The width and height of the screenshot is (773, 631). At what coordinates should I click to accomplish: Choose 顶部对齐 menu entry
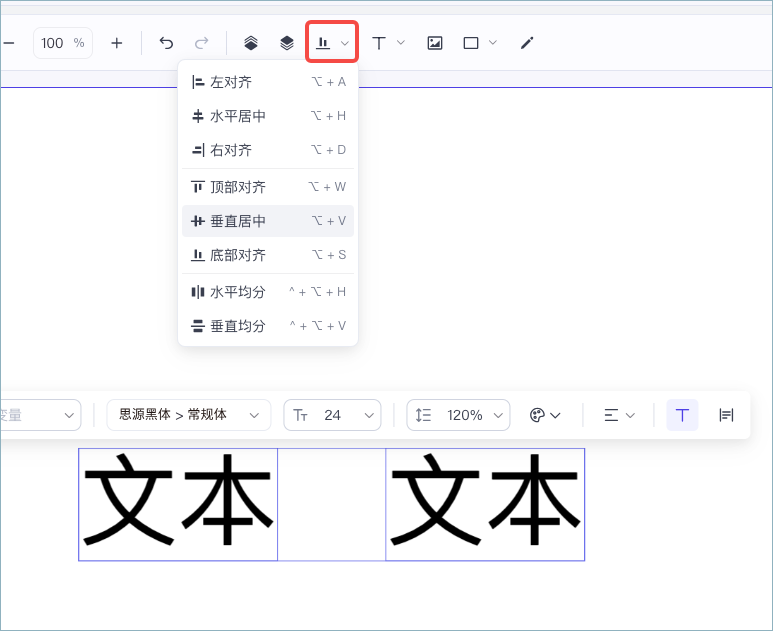point(268,187)
